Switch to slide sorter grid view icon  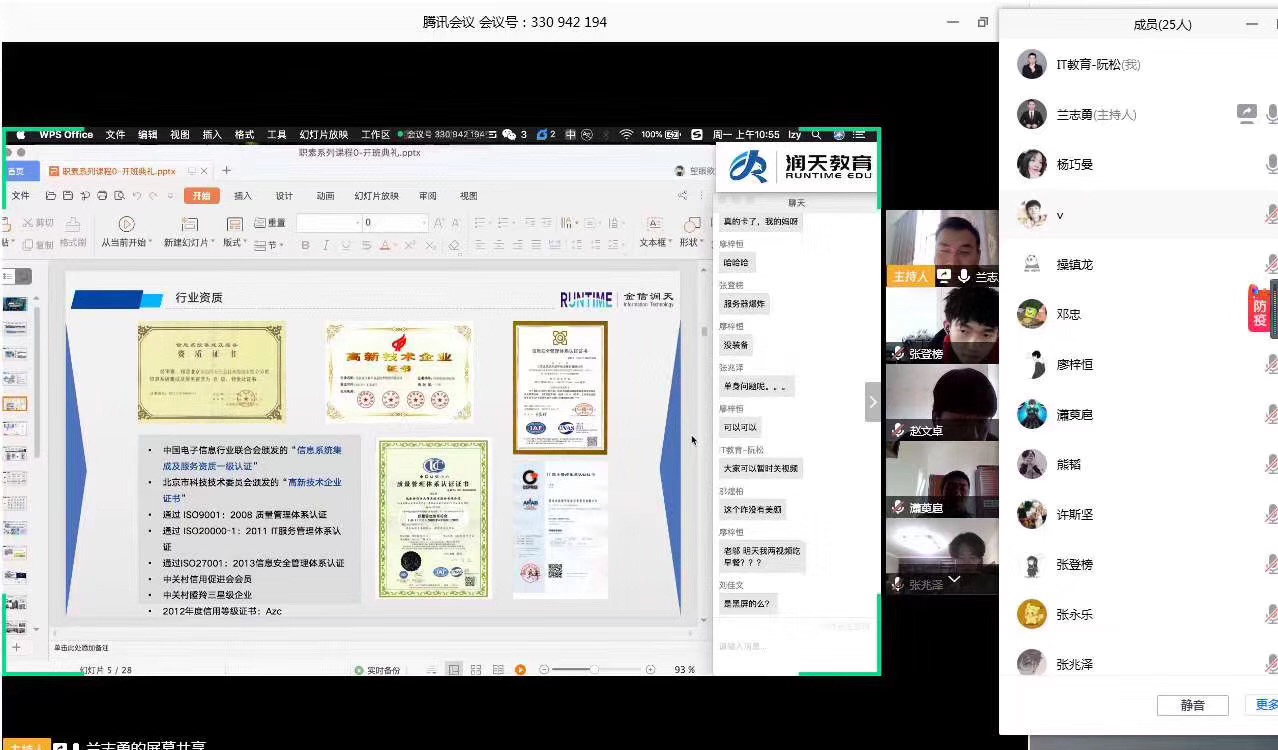tap(475, 669)
